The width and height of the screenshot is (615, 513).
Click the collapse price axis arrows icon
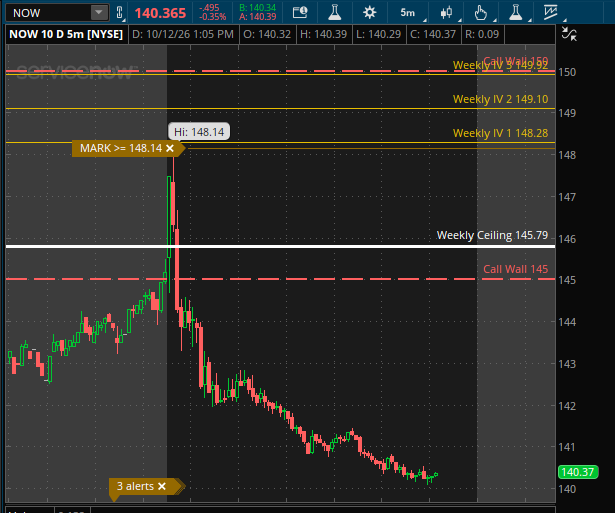(x=569, y=34)
